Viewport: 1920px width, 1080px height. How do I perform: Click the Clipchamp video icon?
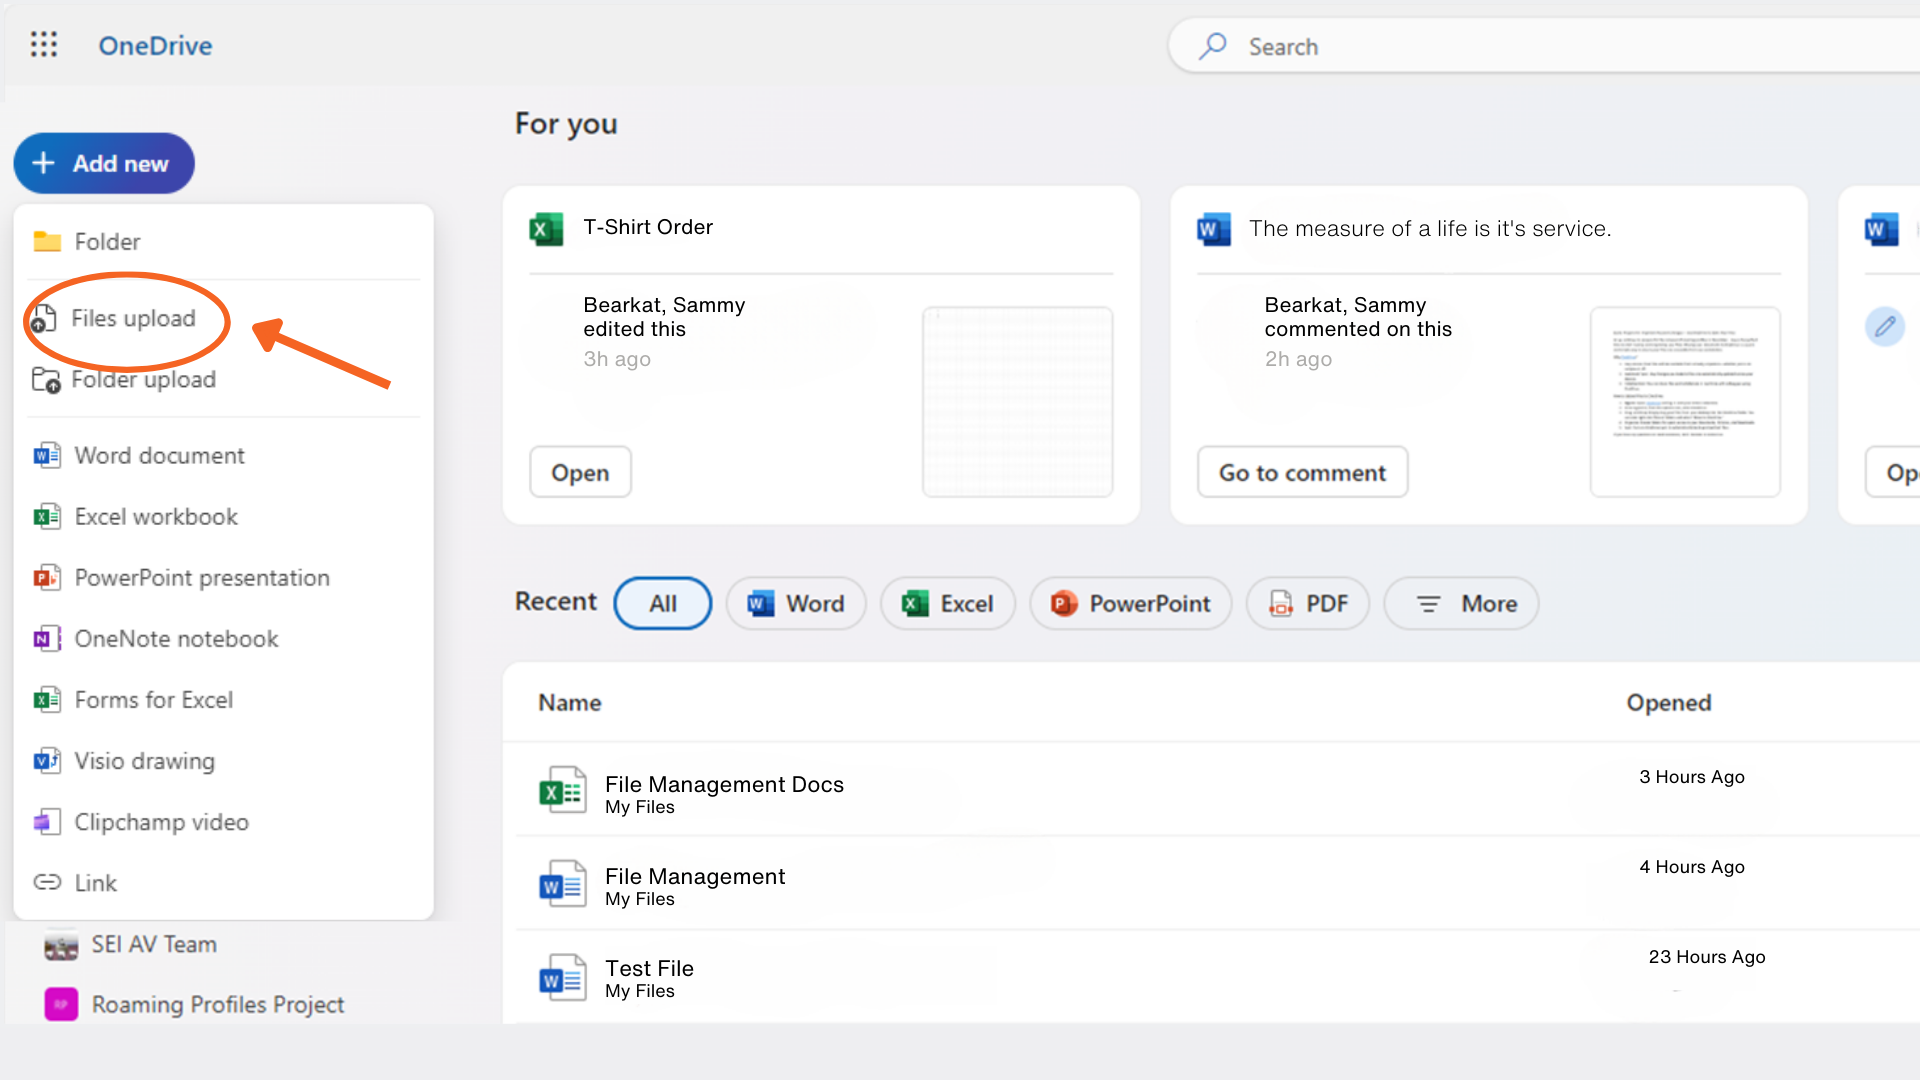[x=47, y=820]
